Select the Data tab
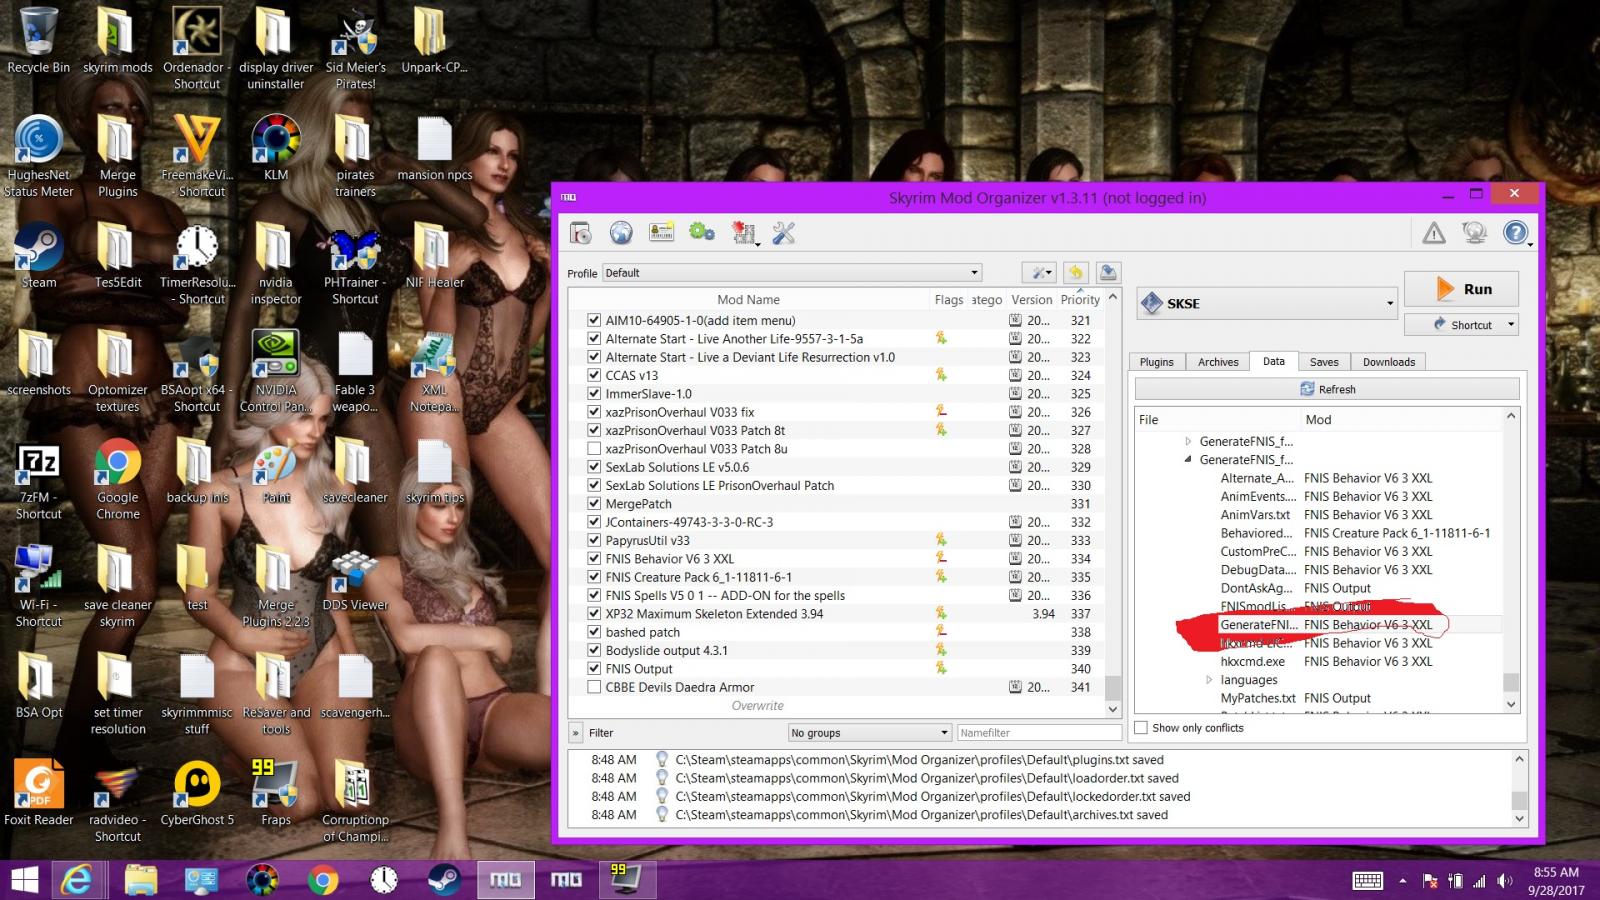1600x900 pixels. [1274, 361]
